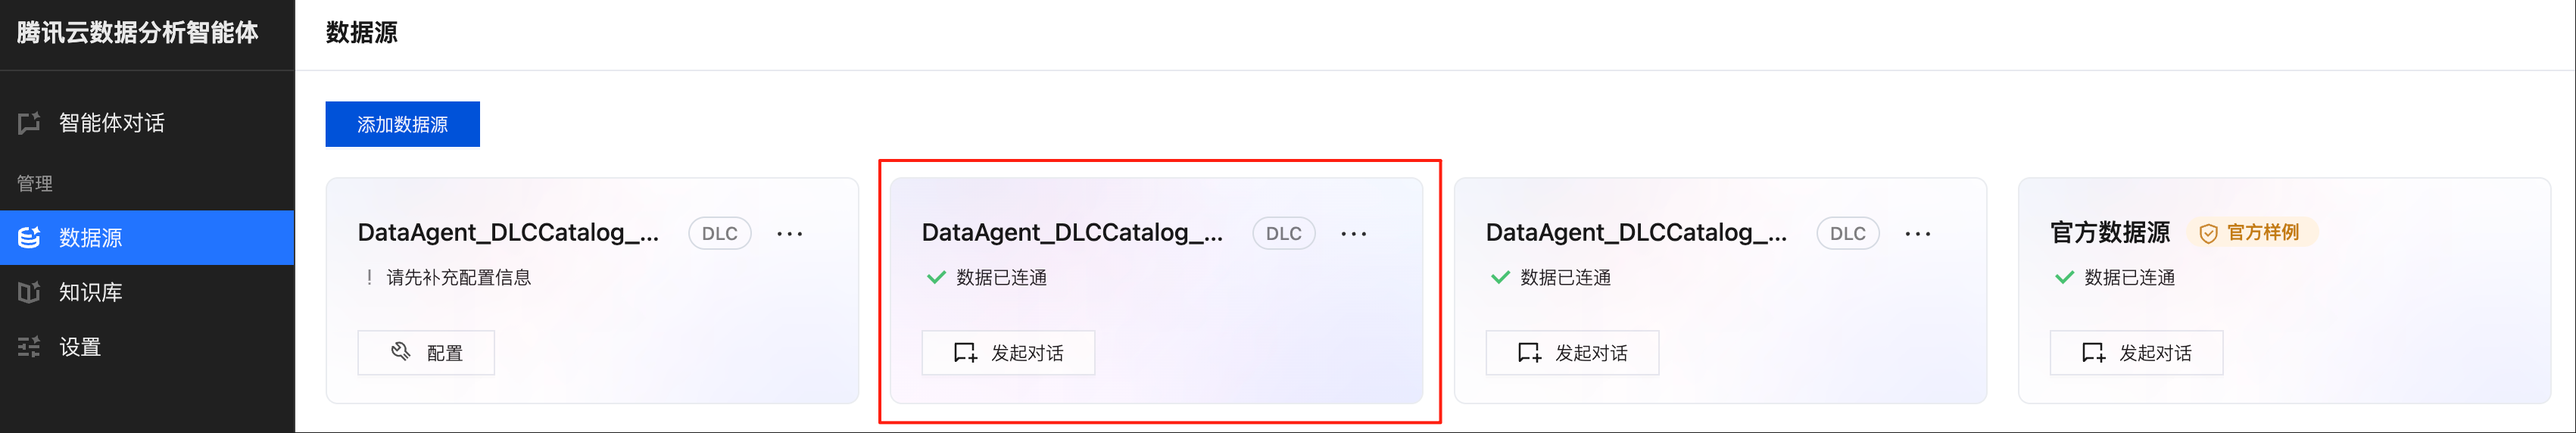This screenshot has width=2576, height=433.
Task: Expand more options on first DLC card
Action: (790, 234)
